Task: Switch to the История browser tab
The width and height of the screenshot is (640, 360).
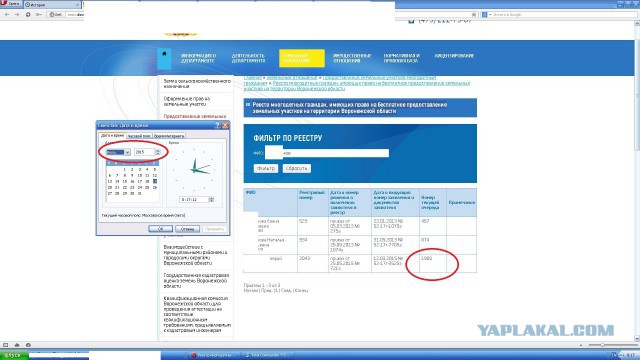Action: 51,4
